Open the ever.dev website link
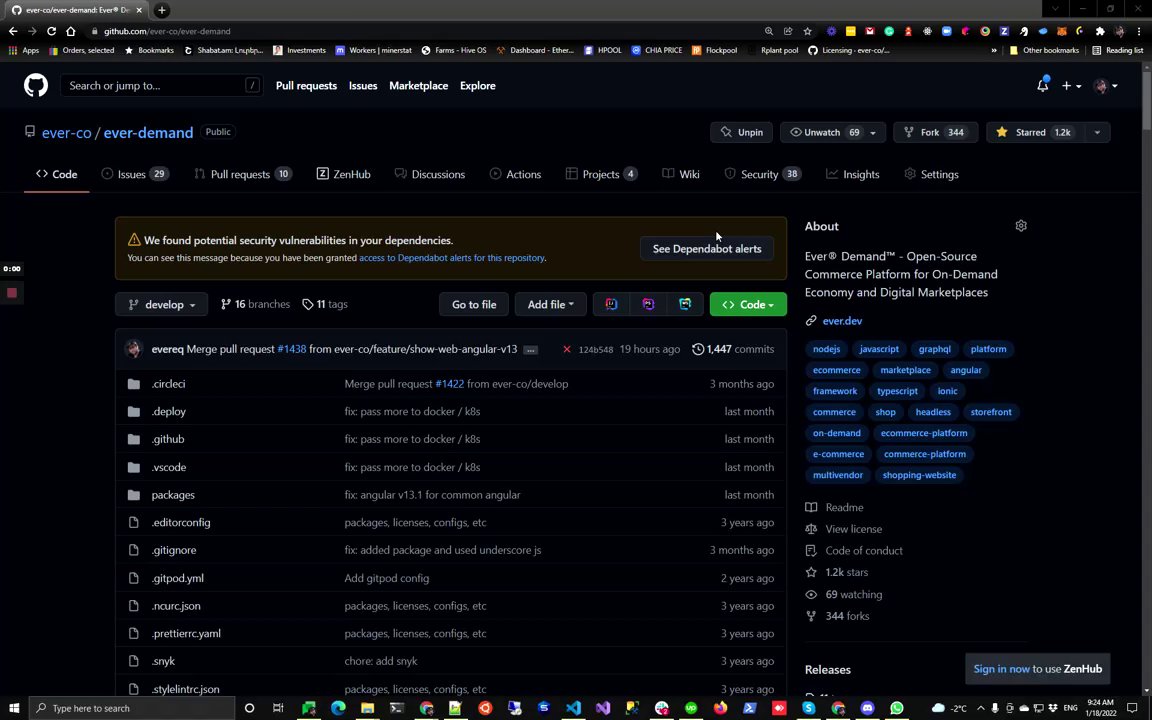The height and width of the screenshot is (720, 1152). coord(842,321)
